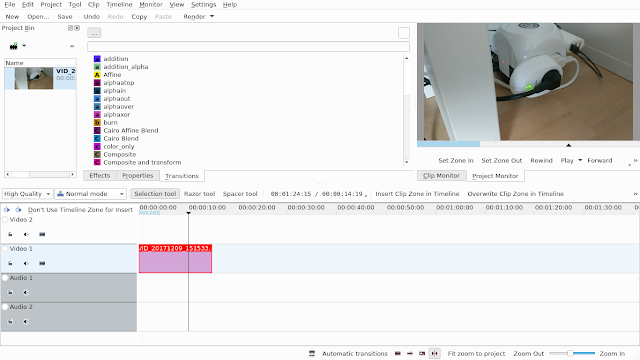Toggle audio thumbnails icon in status bar
This screenshot has height=360, width=640.
click(410, 353)
